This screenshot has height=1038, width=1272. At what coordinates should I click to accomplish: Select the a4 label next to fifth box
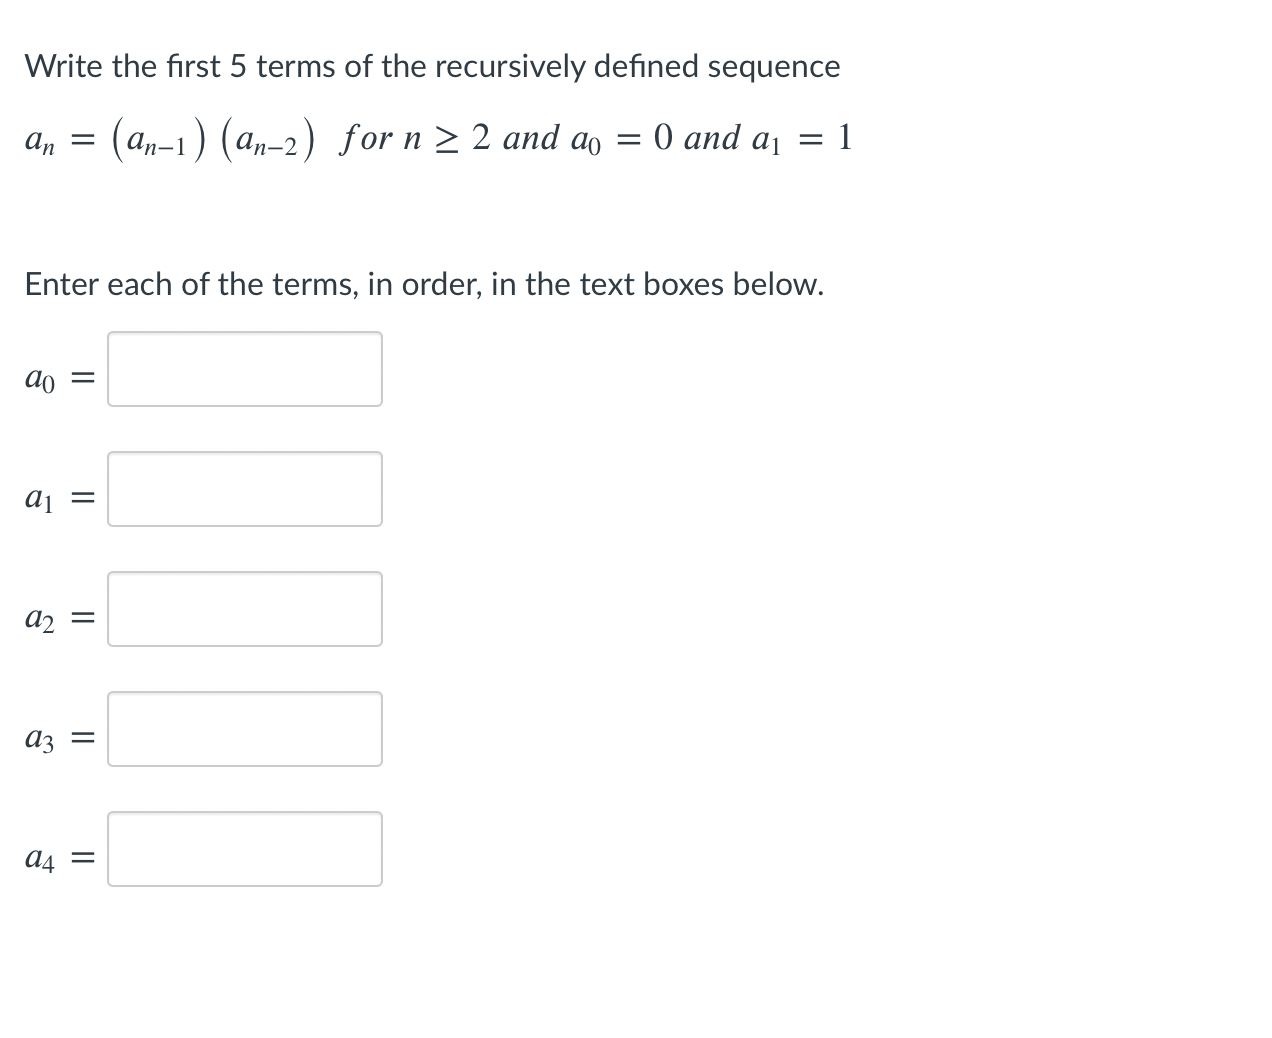(x=38, y=858)
